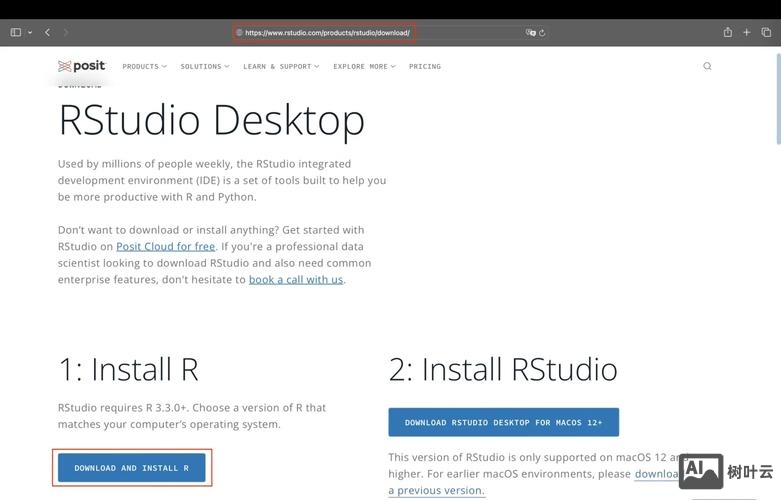Click the Download and Install R button
The image size is (781, 500).
tap(131, 468)
